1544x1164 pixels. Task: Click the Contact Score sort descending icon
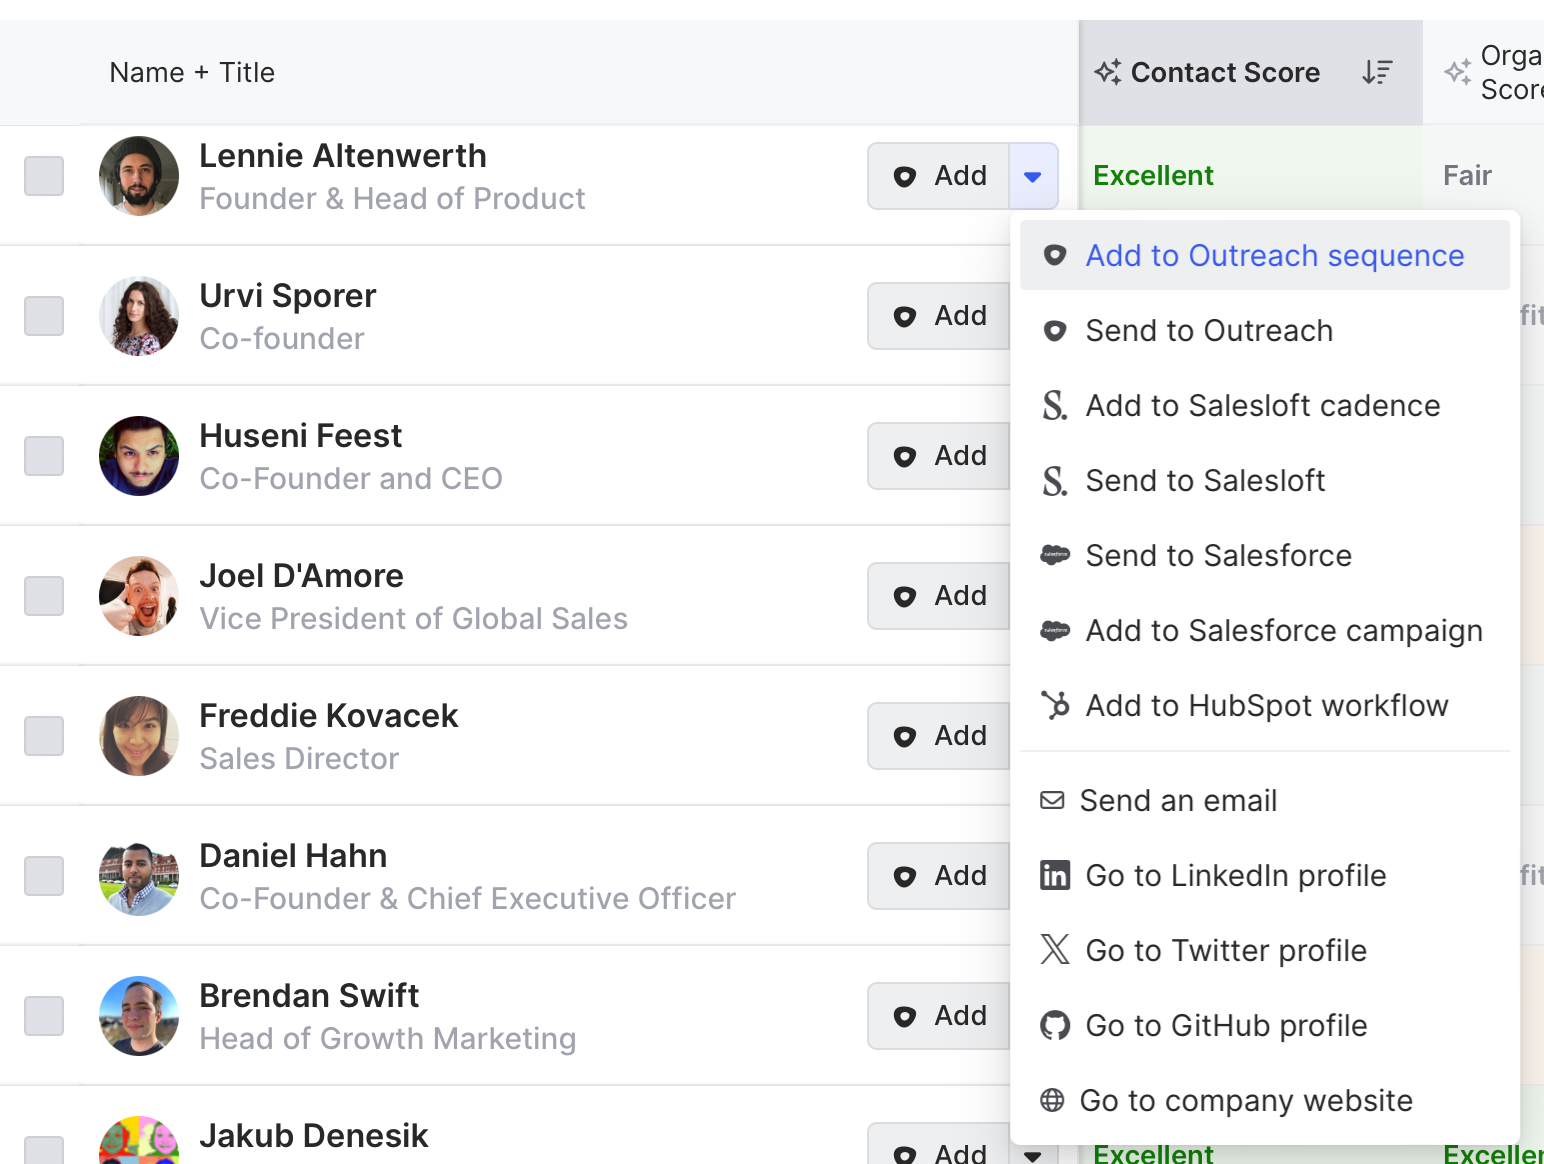1377,72
